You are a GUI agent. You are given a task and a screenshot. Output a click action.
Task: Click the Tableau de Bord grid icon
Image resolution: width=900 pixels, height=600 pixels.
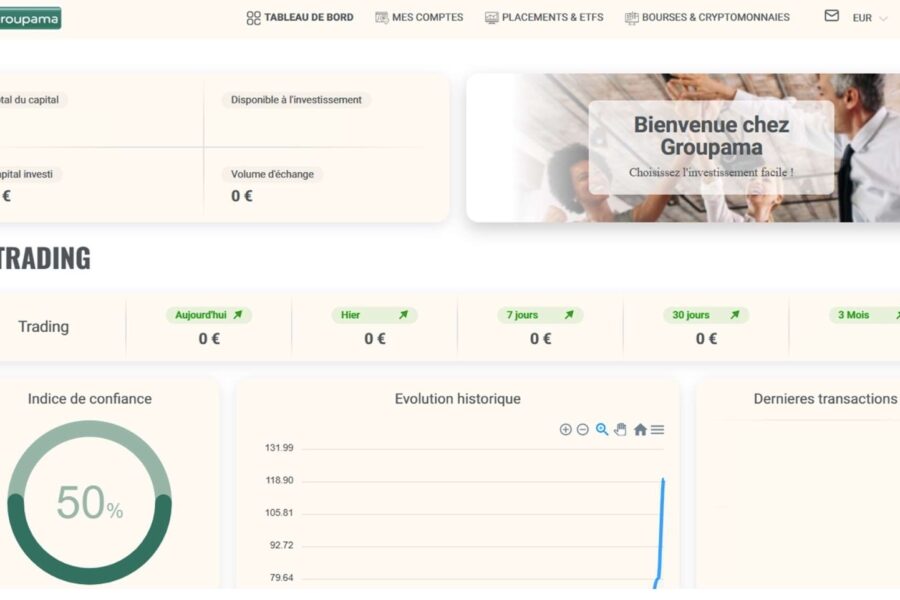click(253, 18)
